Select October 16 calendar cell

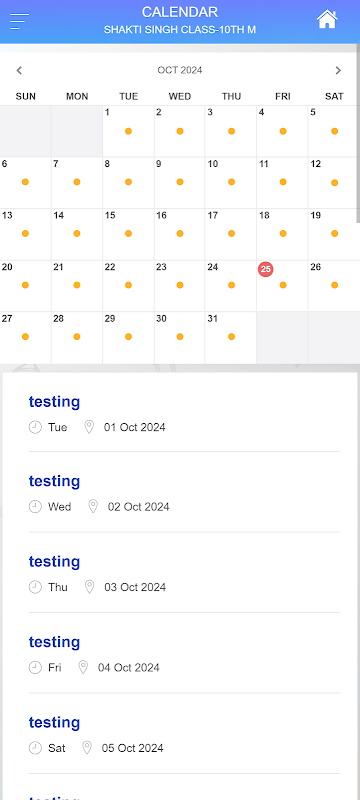(179, 234)
